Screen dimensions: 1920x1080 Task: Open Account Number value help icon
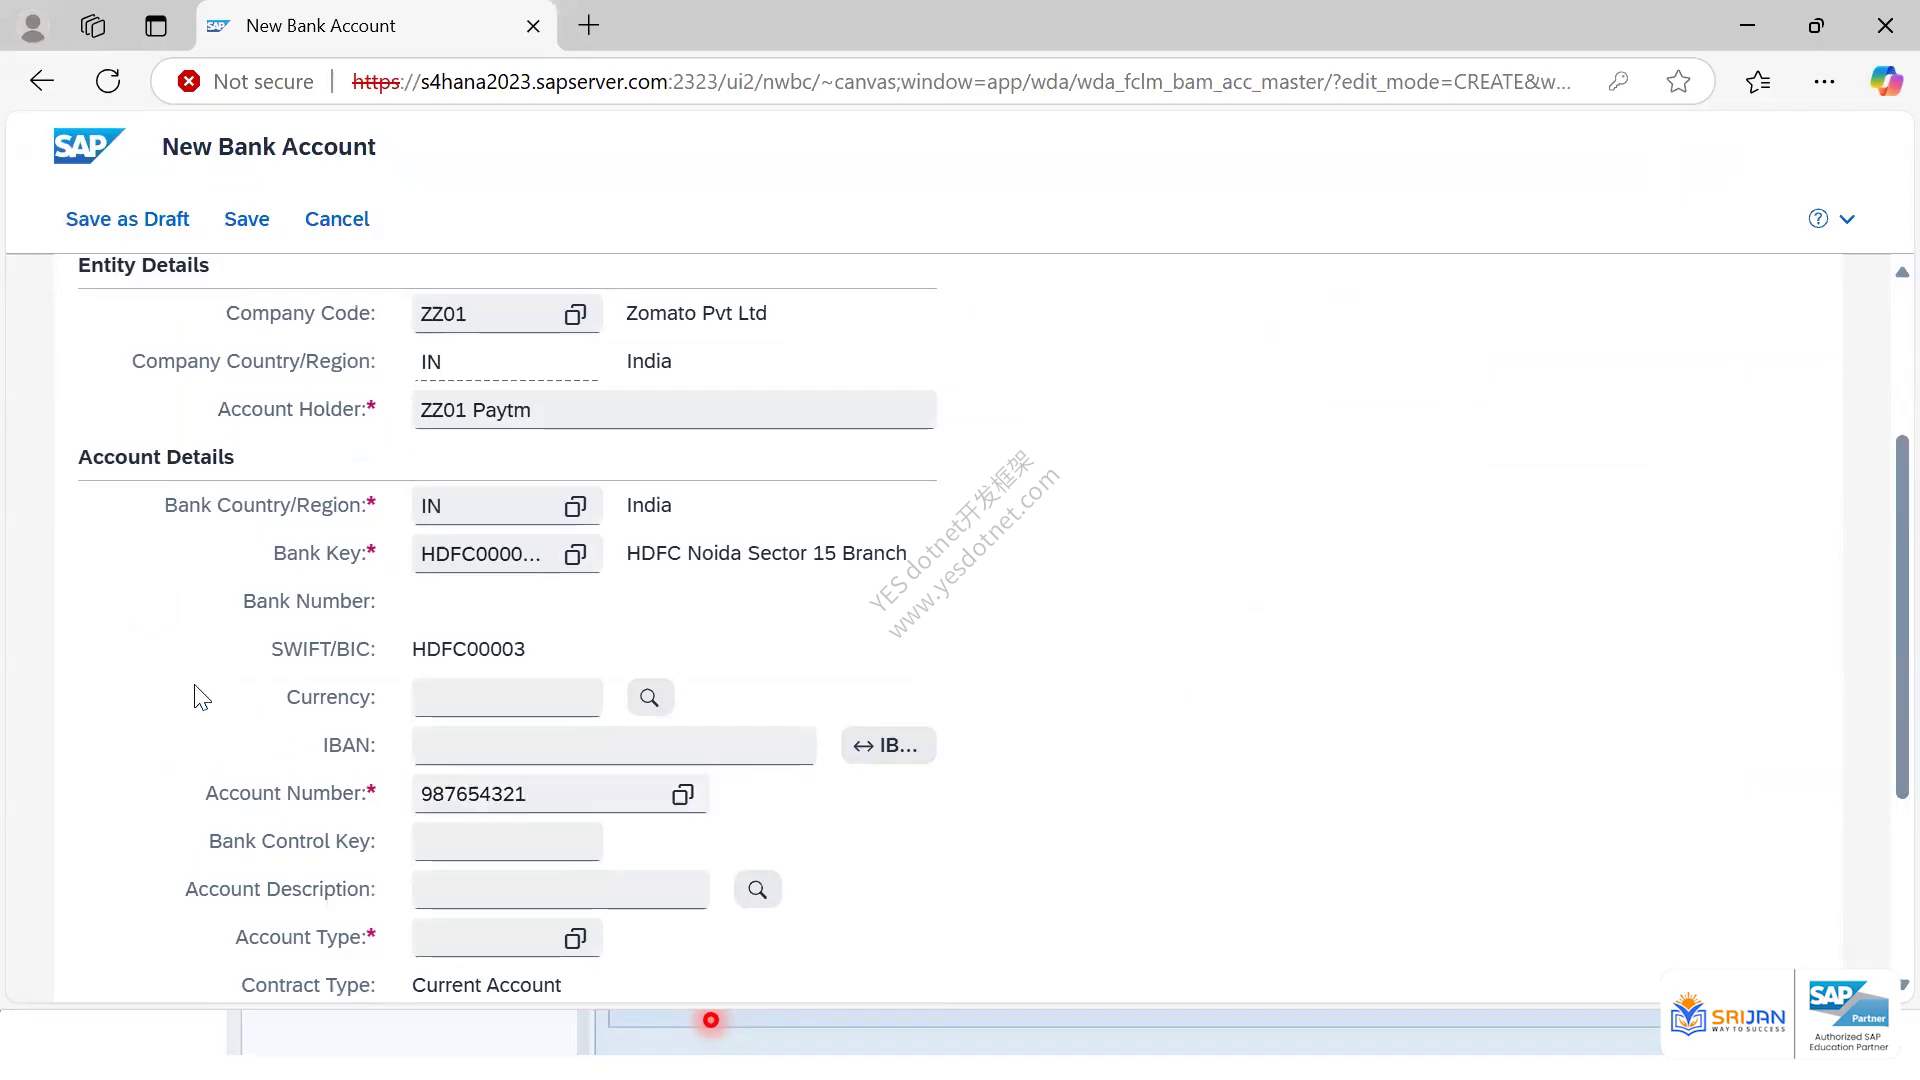pos(683,794)
